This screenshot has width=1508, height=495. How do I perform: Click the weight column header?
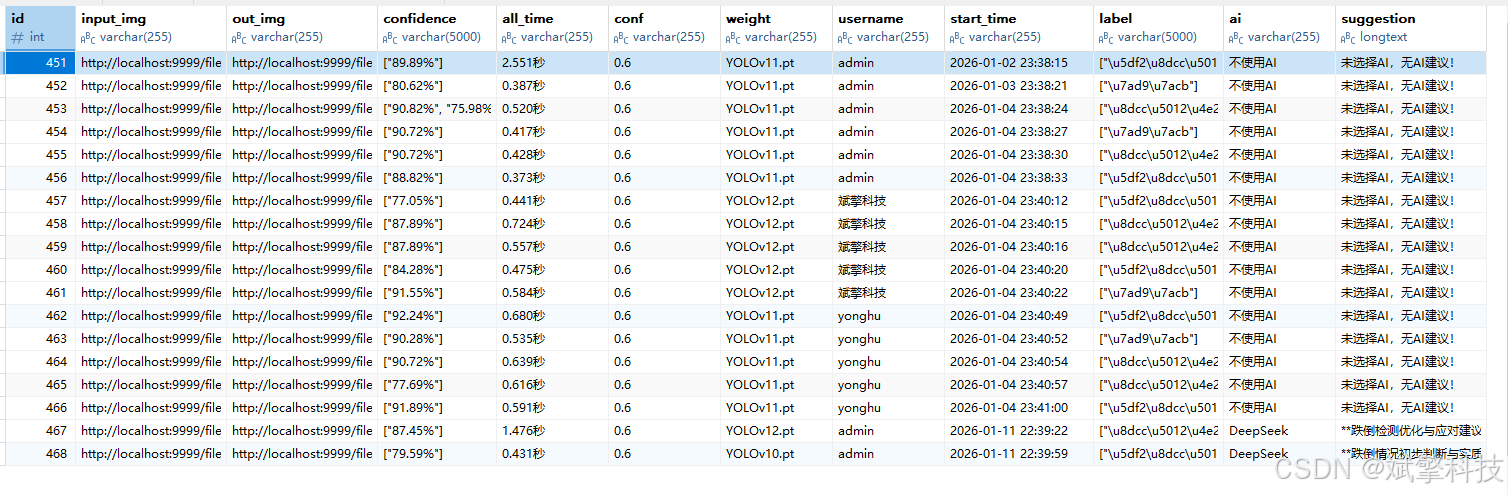tap(777, 27)
